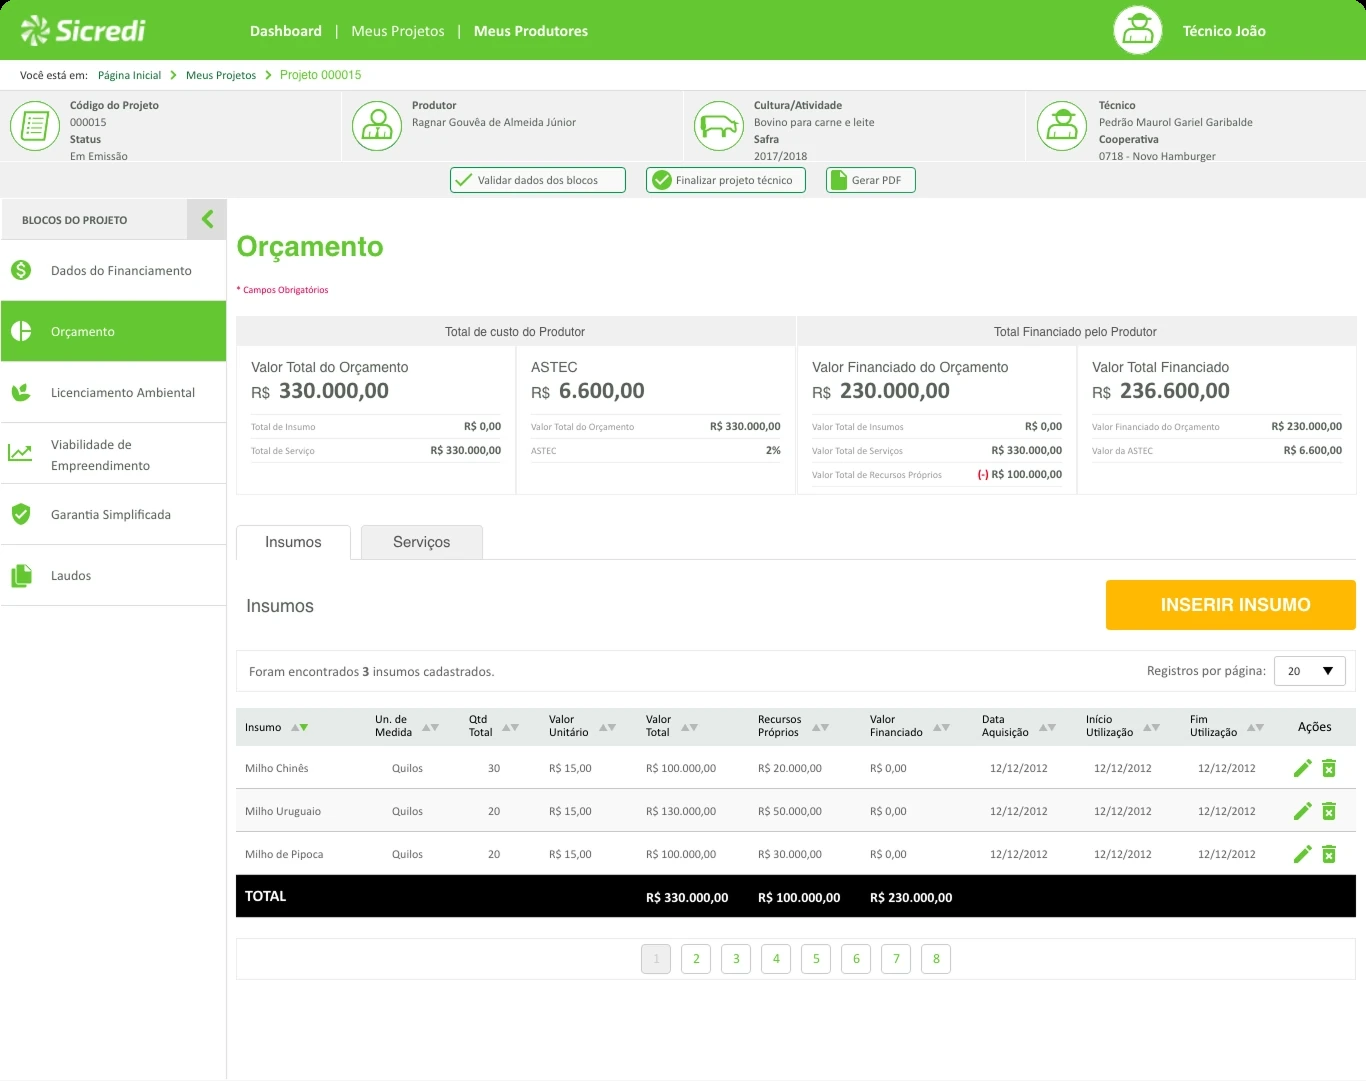Click the documents icon beside Laudos
1366x1081 pixels.
21,576
